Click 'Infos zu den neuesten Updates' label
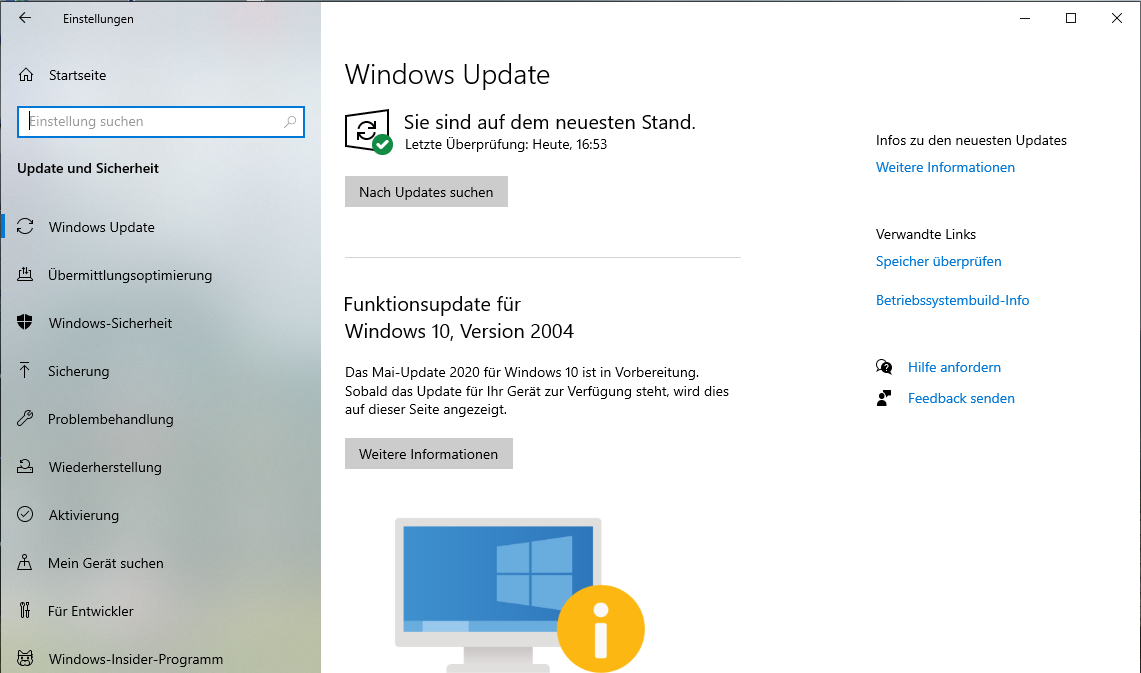1141x673 pixels. [971, 140]
